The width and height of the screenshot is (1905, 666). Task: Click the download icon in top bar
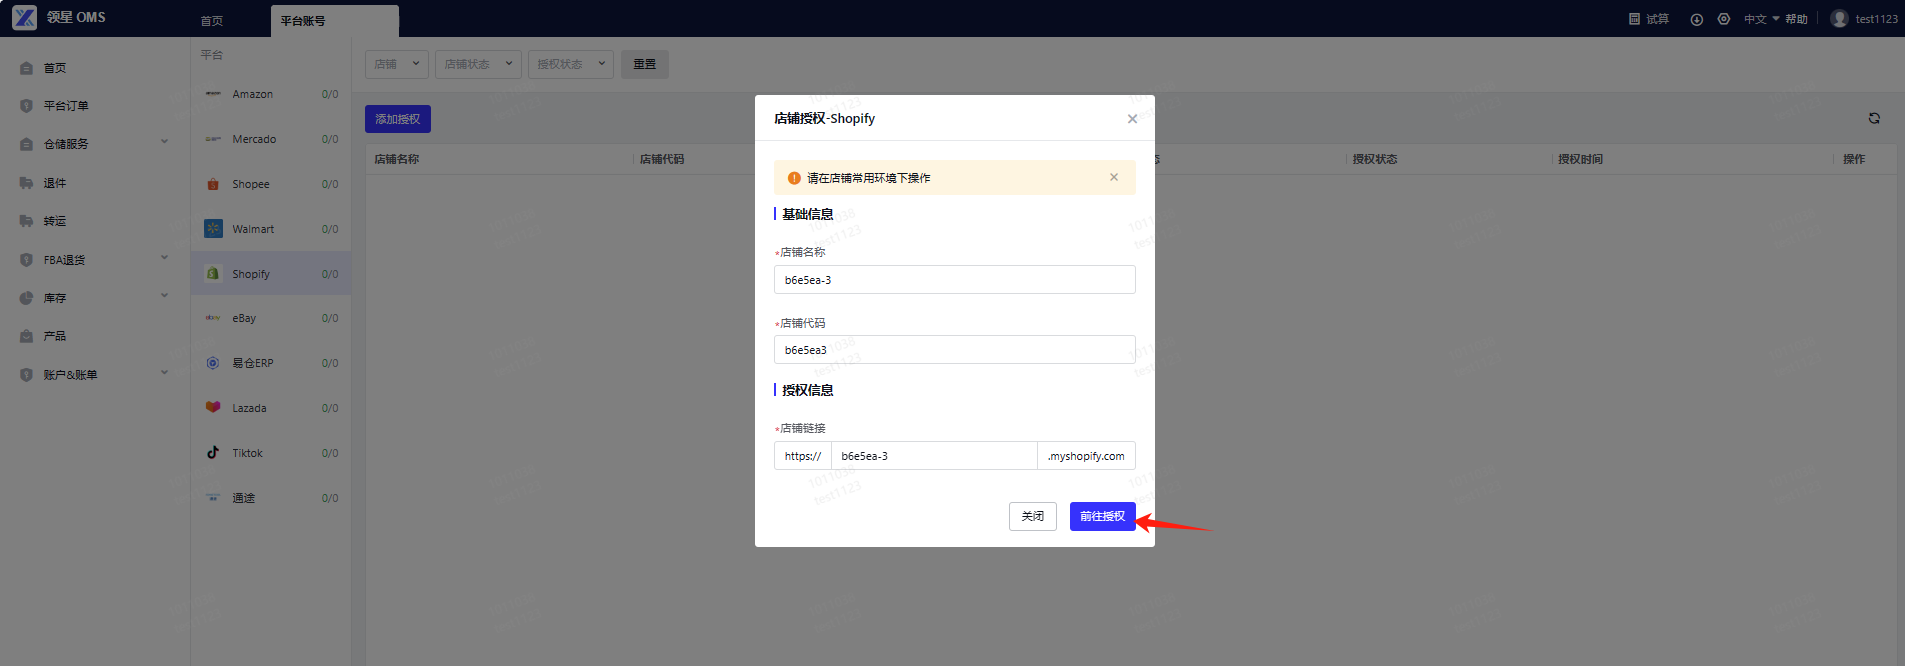pos(1697,19)
